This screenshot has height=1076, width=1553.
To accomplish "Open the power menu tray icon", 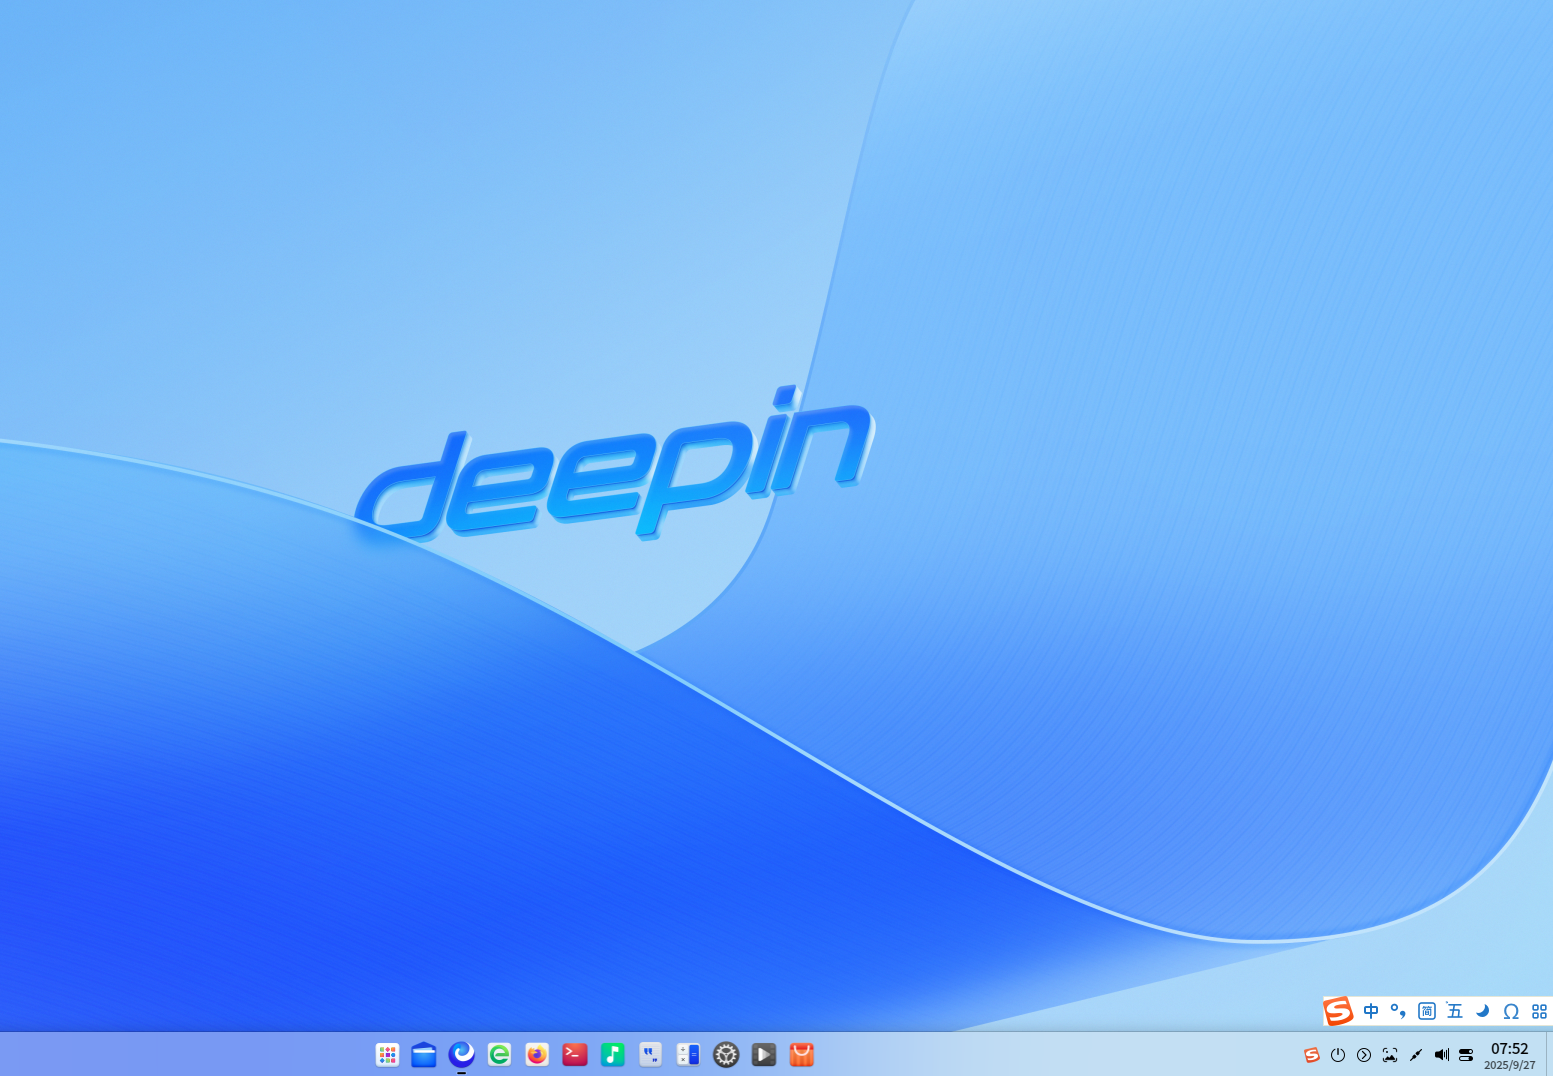I will (1338, 1055).
